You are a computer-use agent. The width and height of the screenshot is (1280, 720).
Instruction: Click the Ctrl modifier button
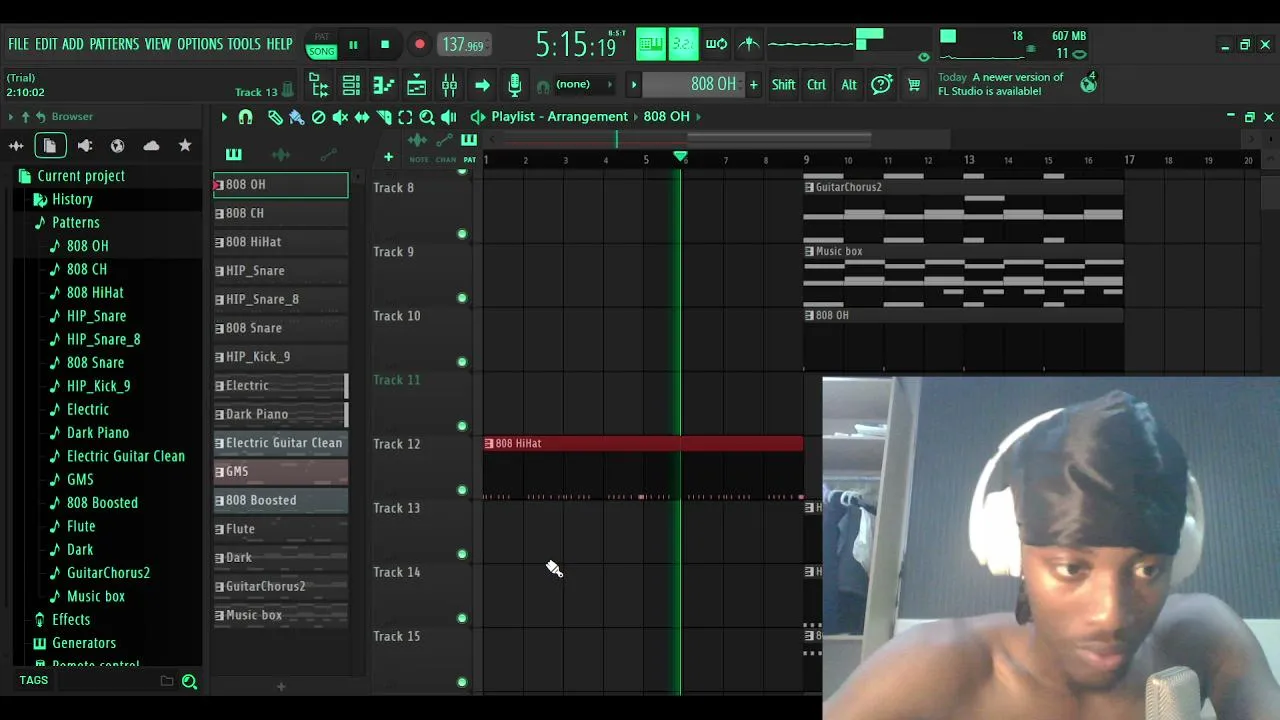816,85
